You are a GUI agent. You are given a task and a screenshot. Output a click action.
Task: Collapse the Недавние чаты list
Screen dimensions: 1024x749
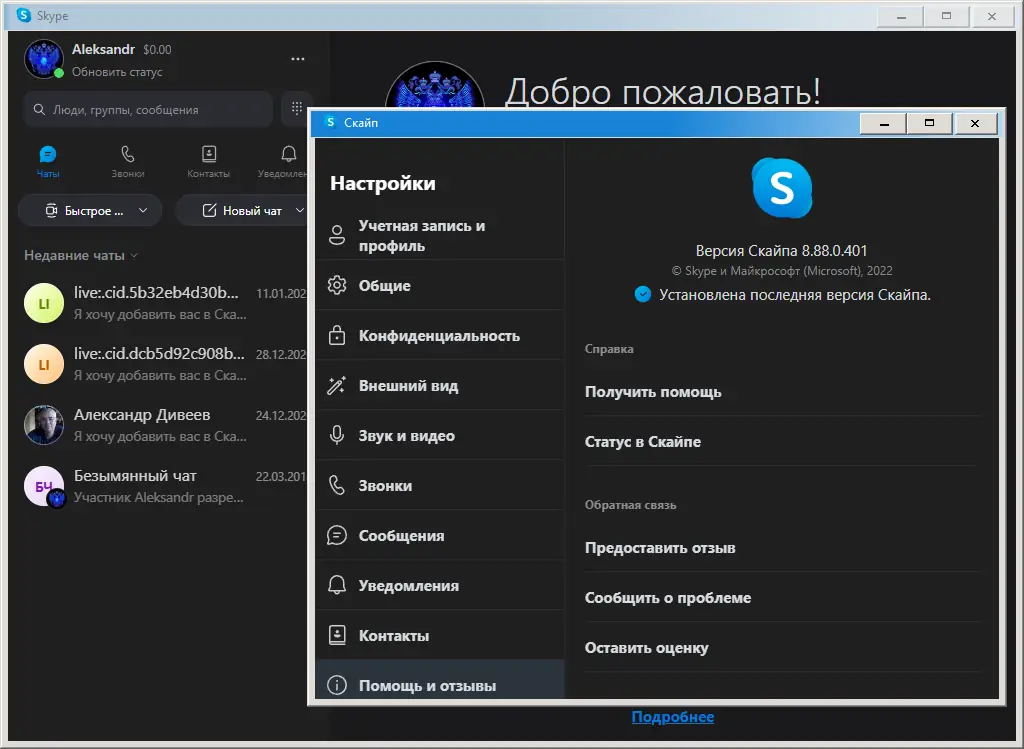click(x=135, y=255)
